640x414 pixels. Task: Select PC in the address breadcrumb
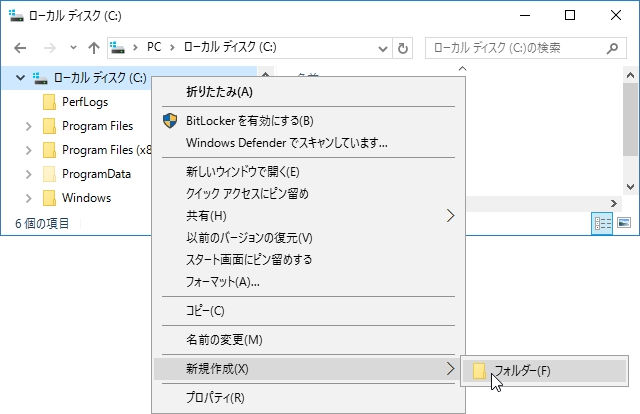pos(154,47)
